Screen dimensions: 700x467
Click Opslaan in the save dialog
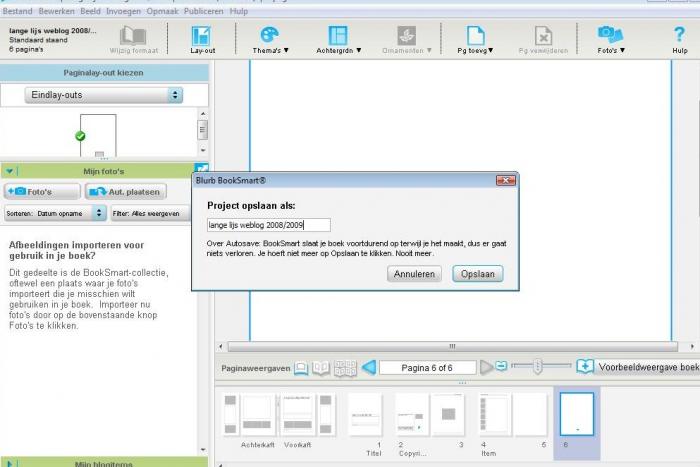478,274
